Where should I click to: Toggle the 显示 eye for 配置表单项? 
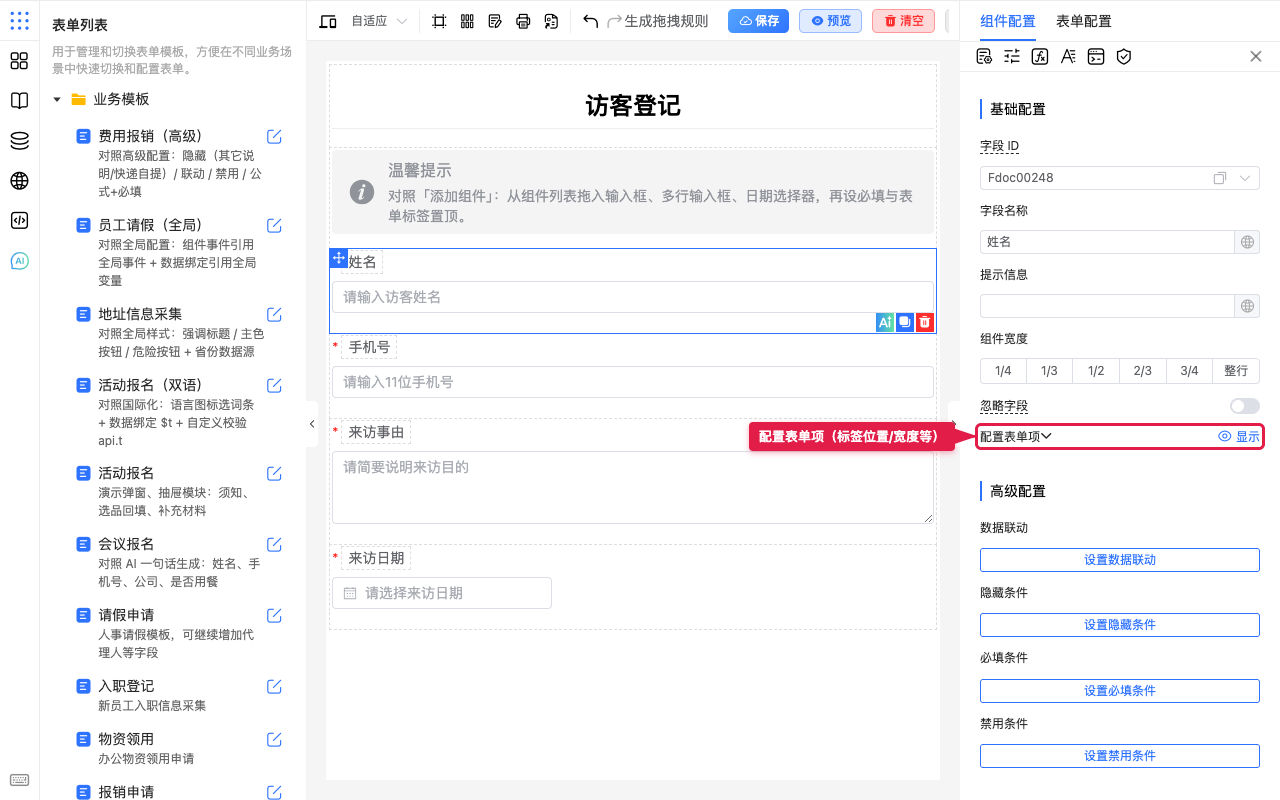click(x=1239, y=436)
